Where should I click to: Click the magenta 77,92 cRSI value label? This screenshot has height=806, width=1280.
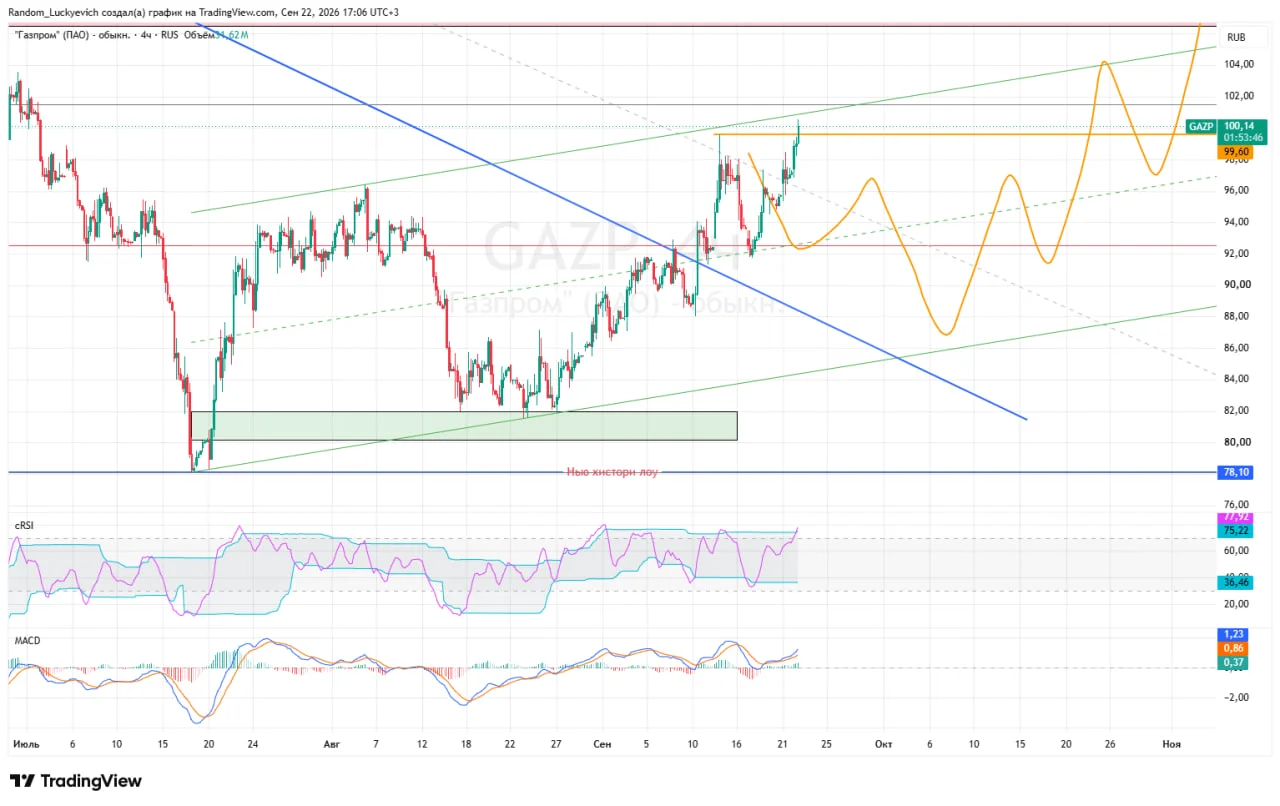tap(1236, 517)
